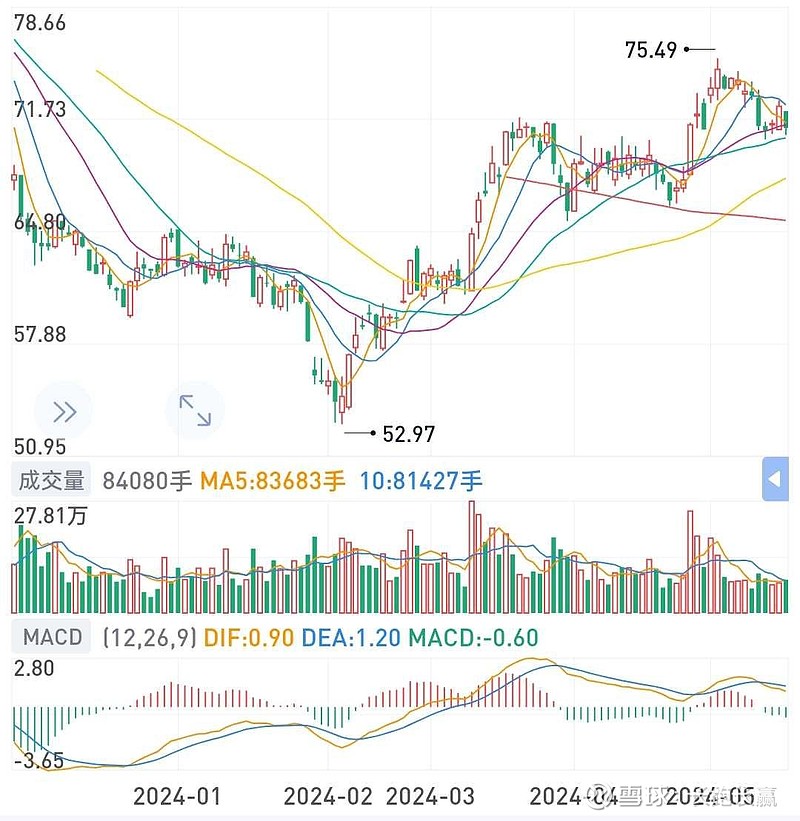Select the 2024-02 date label

[x=328, y=796]
